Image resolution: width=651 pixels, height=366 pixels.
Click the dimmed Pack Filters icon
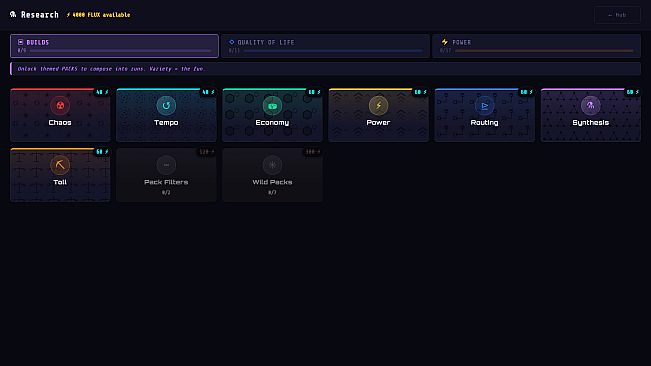tap(166, 165)
